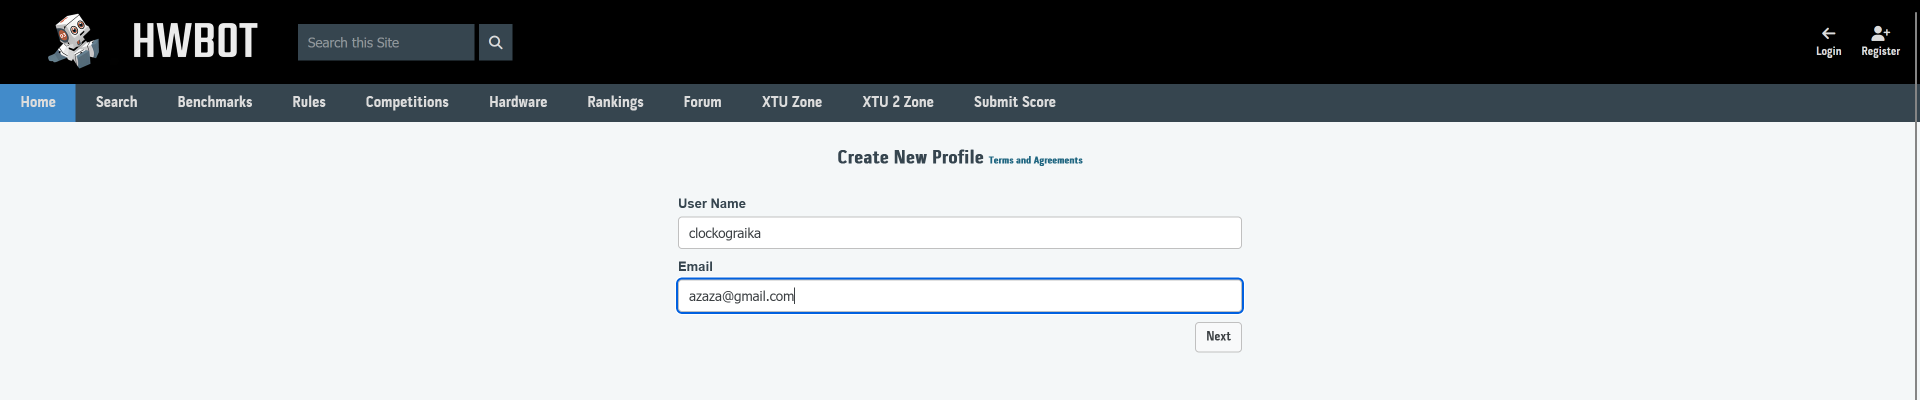The image size is (1920, 400).
Task: Click the User Name input field
Action: (959, 233)
